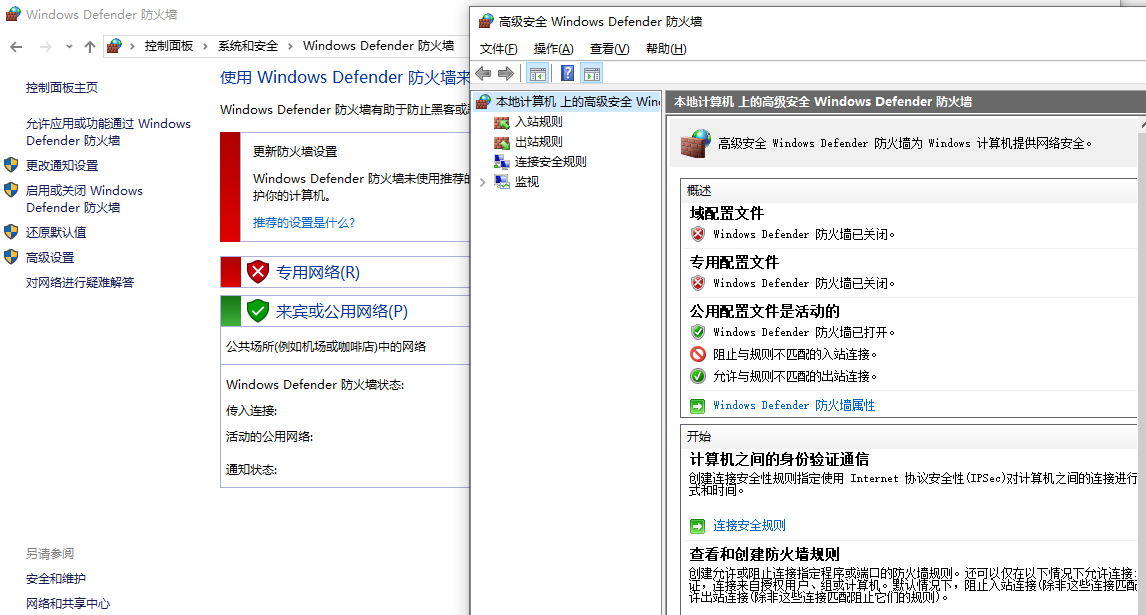The image size is (1146, 615).
Task: Click the shield icon beside 更改通知设置
Action: [11, 165]
